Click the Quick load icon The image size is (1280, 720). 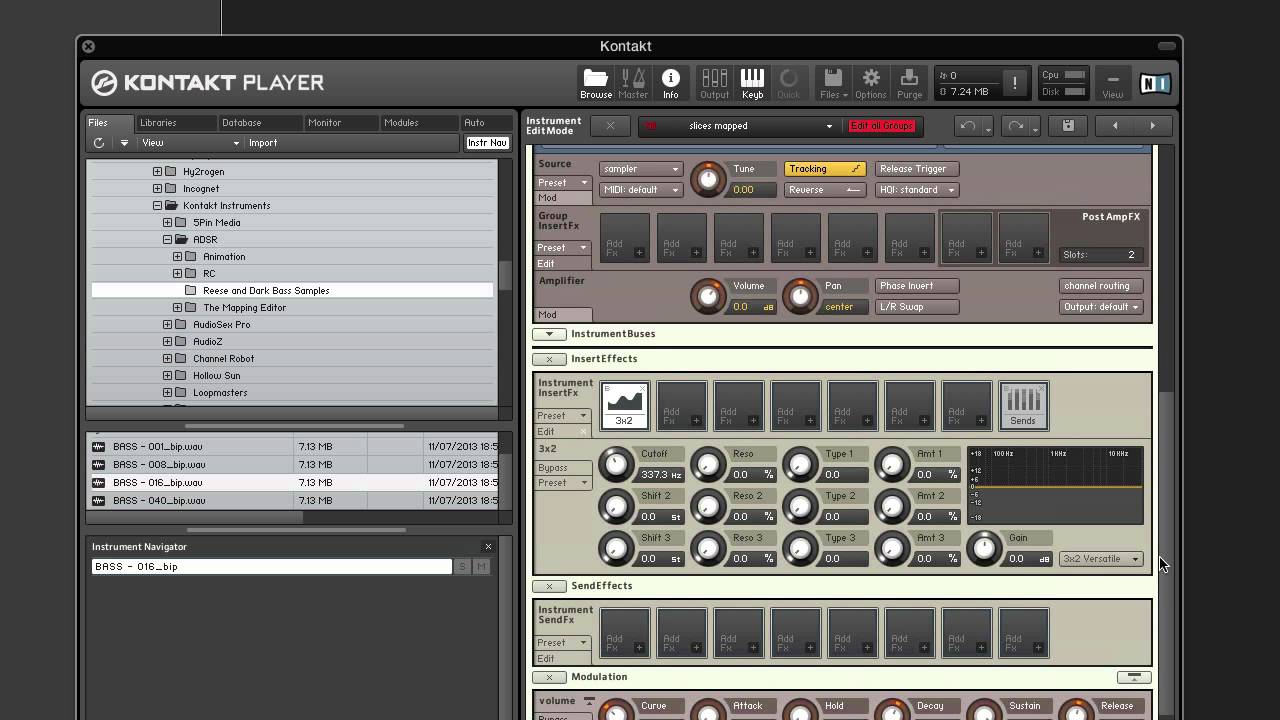coord(788,83)
